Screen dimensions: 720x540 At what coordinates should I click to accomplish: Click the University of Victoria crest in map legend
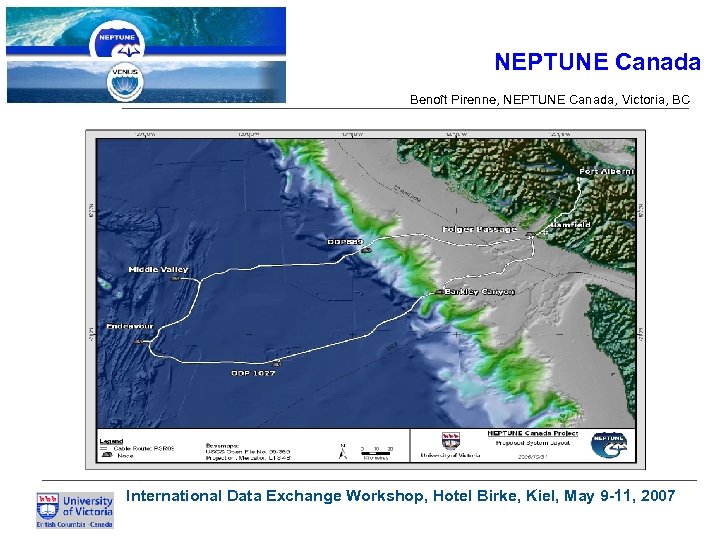[x=451, y=441]
